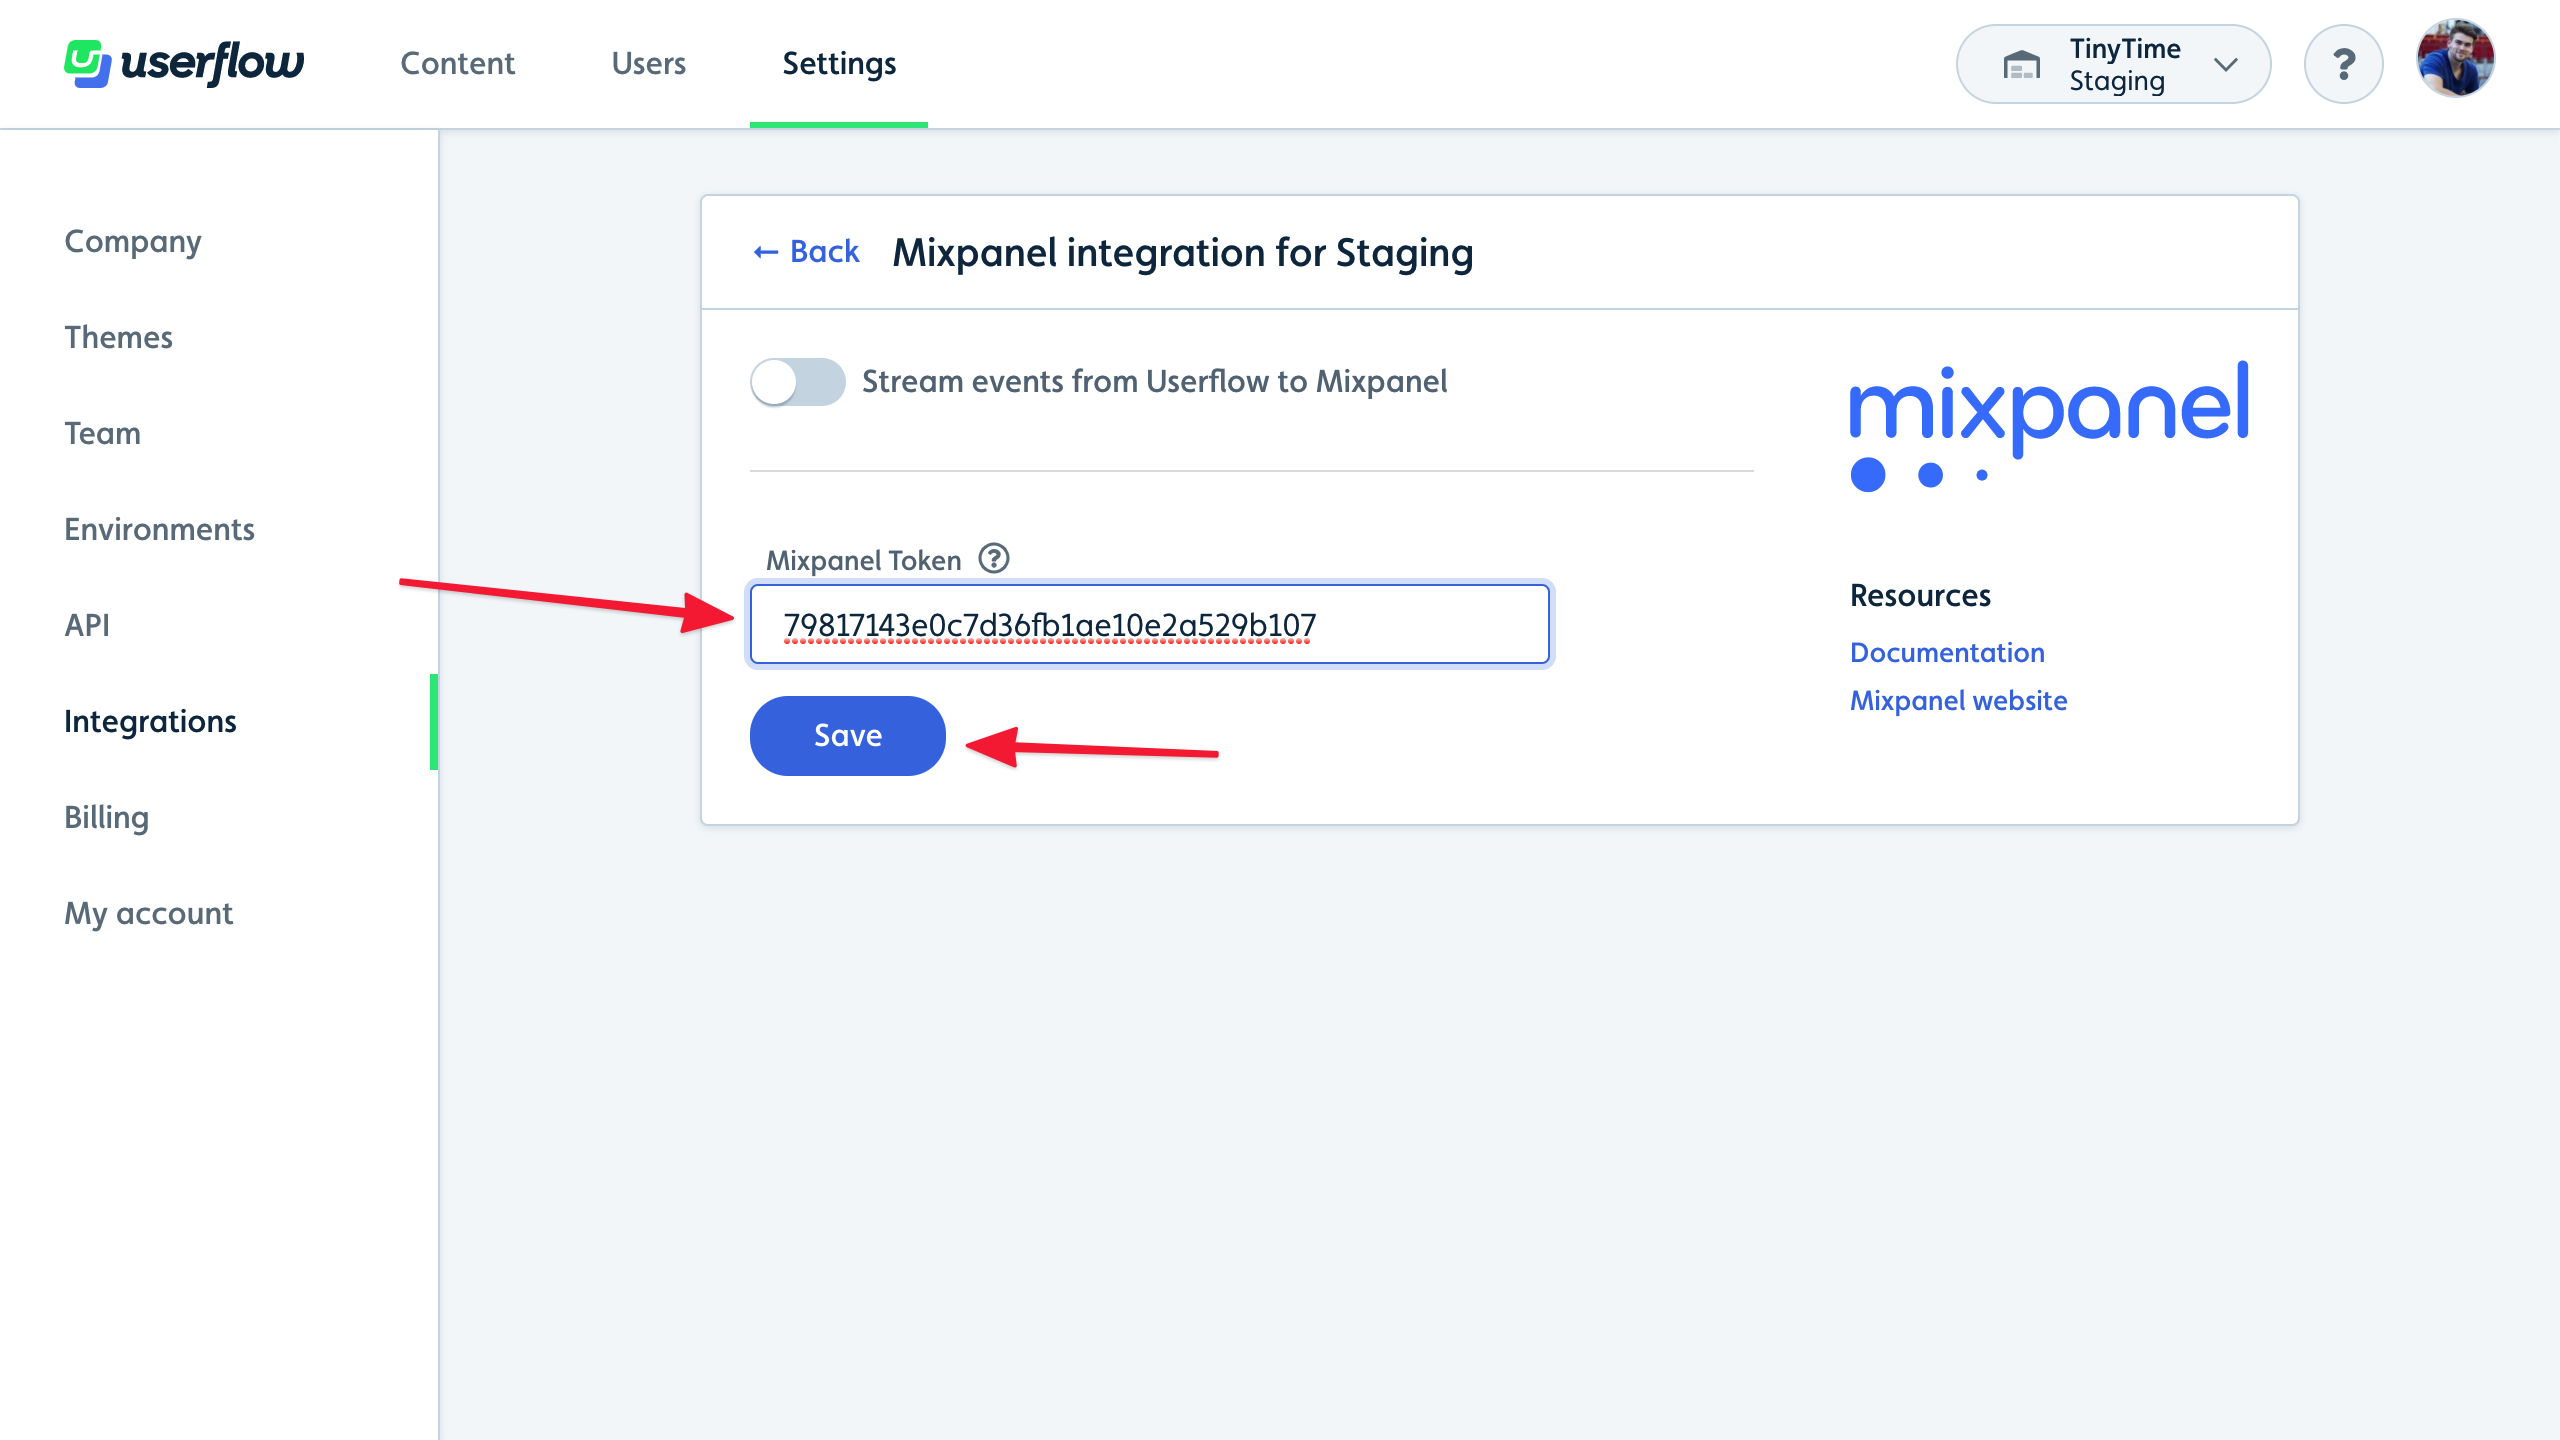Image resolution: width=2560 pixels, height=1440 pixels.
Task: Open the Documentation link
Action: [1946, 652]
